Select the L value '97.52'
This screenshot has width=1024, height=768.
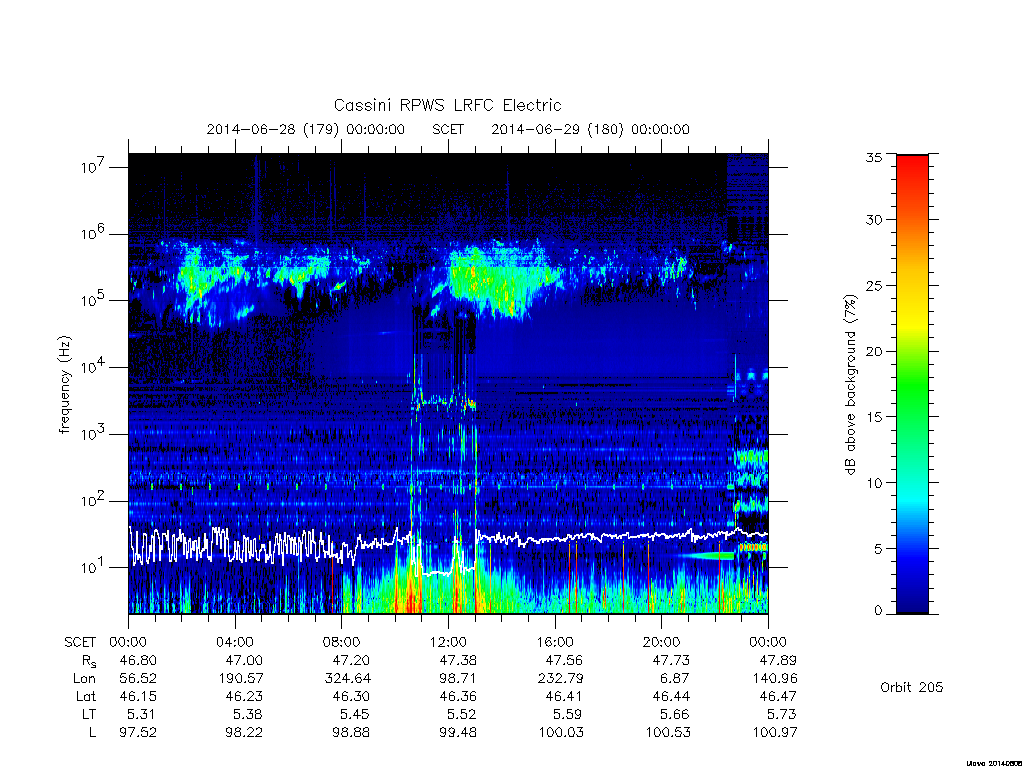click(138, 733)
